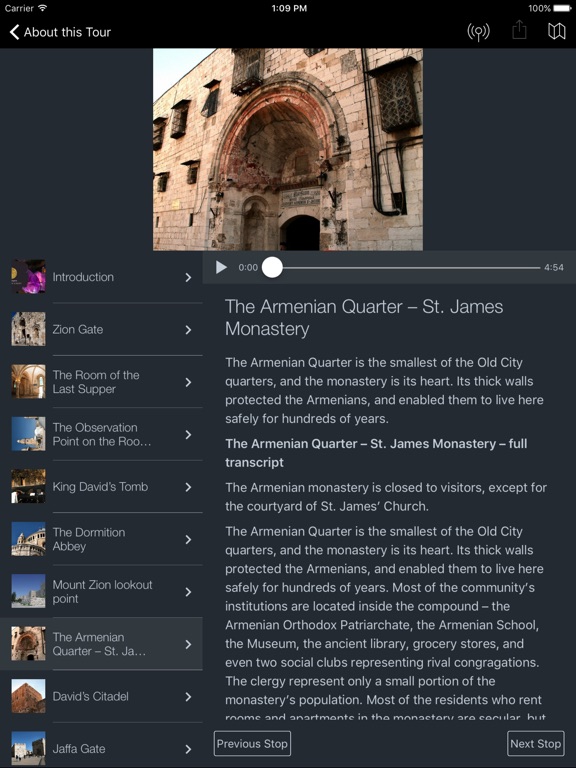This screenshot has width=576, height=768.
Task: Tap the Jaffa Gate thumbnail
Action: pyautogui.click(x=28, y=748)
